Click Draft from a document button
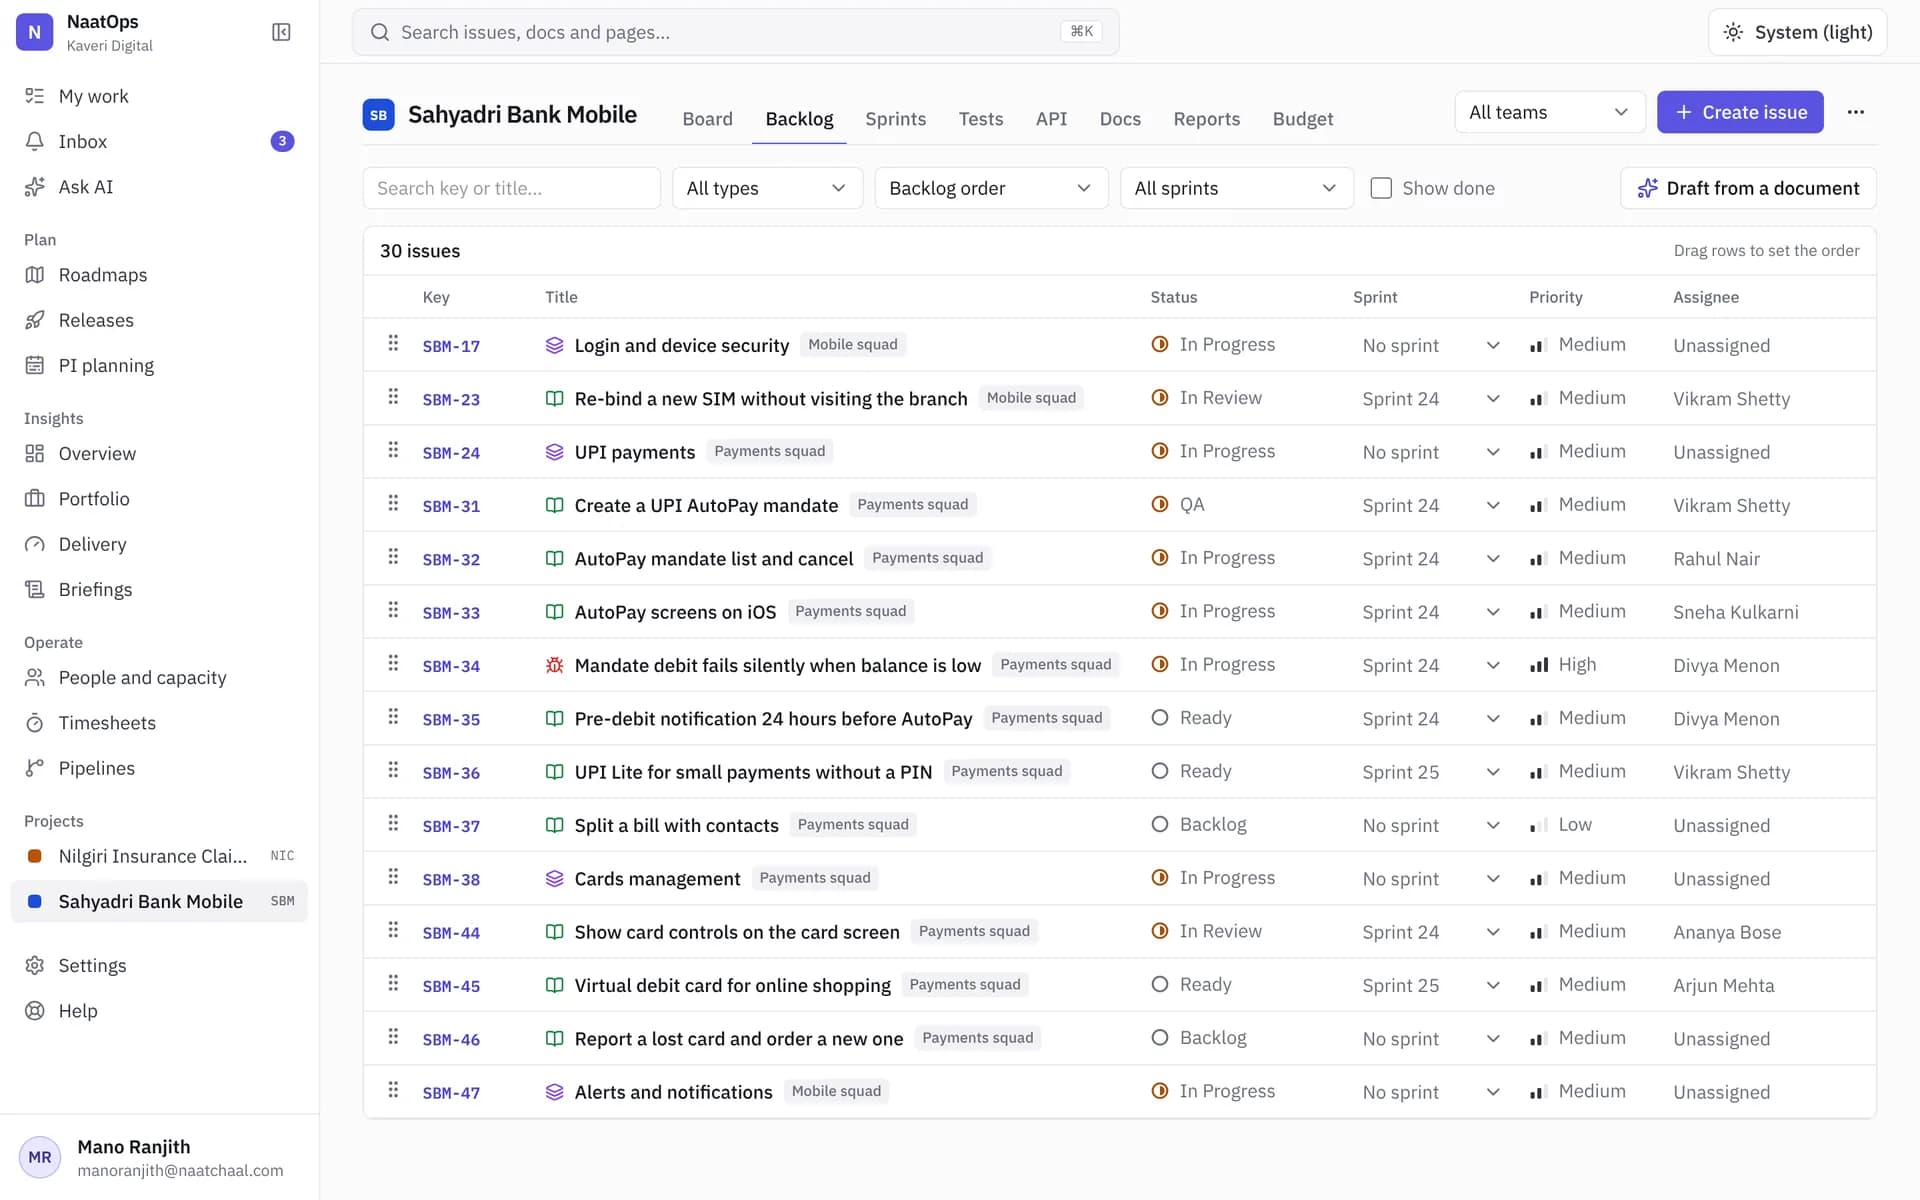The height and width of the screenshot is (1200, 1920). point(1748,188)
